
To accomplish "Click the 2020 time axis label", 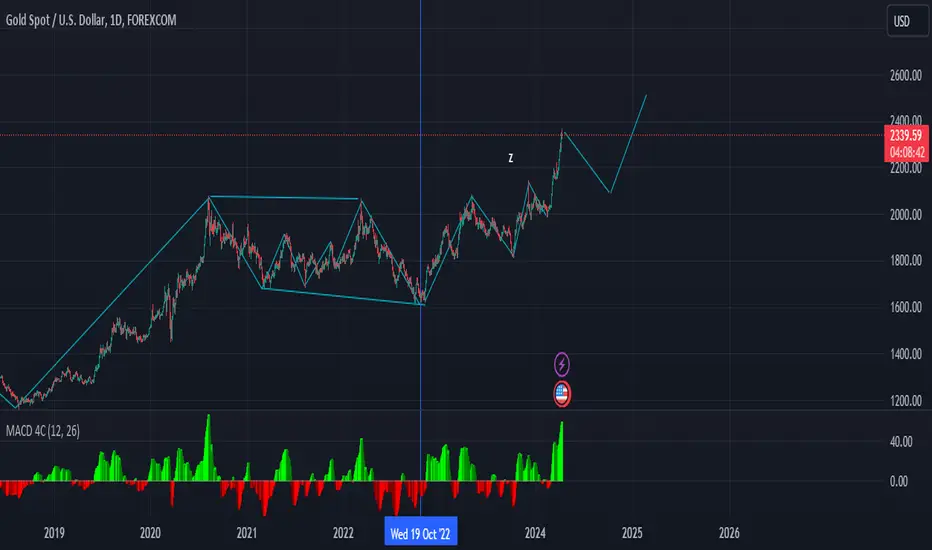I will pyautogui.click(x=150, y=533).
